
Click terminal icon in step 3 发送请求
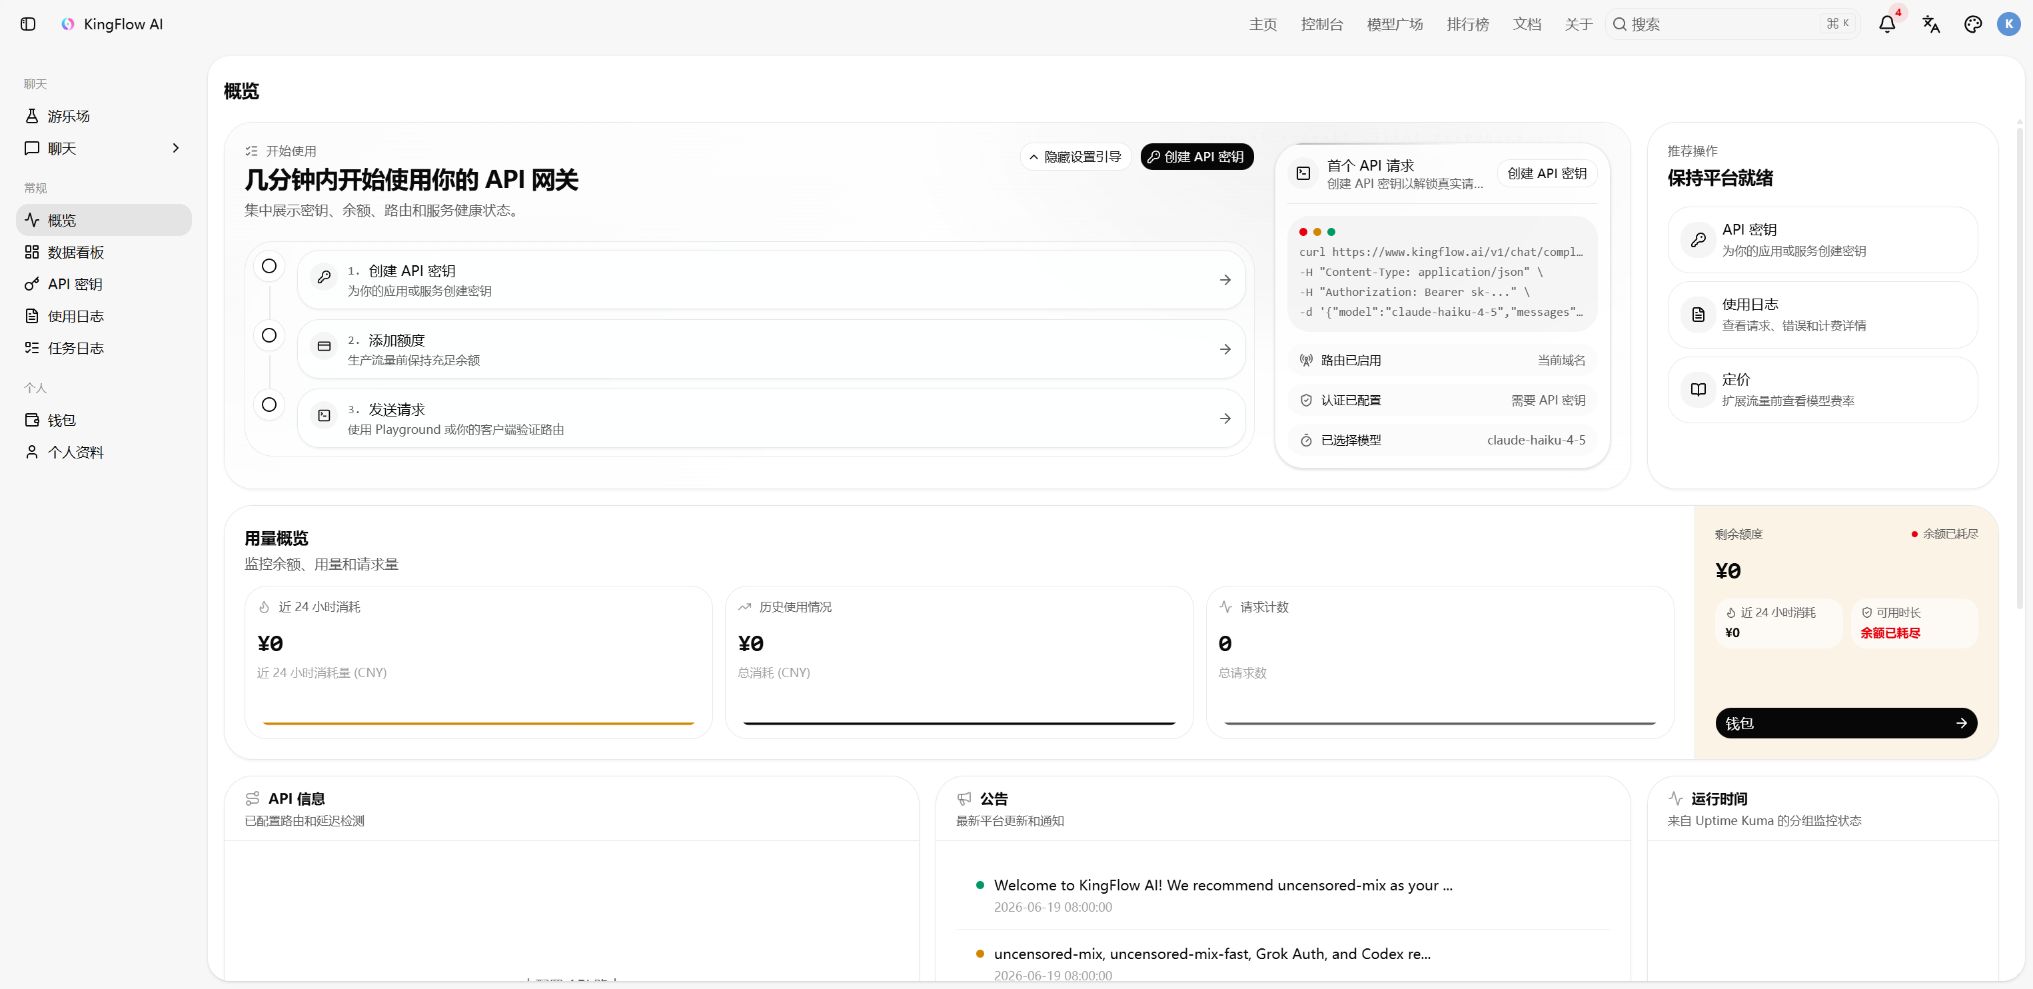point(324,416)
